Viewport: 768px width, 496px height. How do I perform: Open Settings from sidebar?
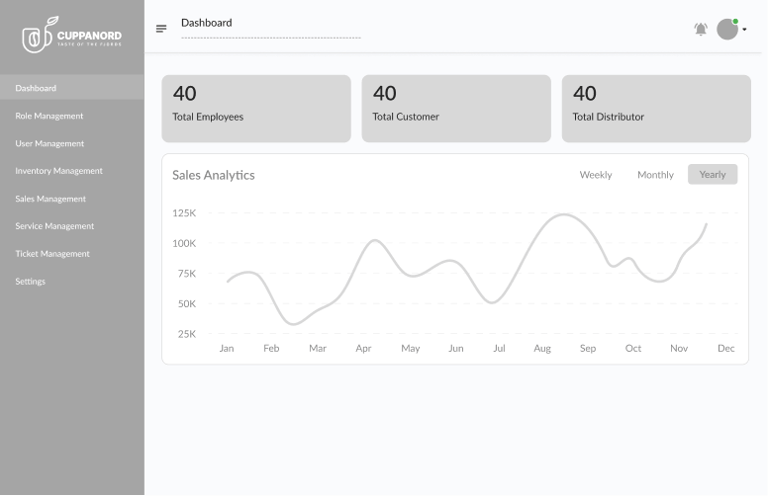click(x=30, y=282)
